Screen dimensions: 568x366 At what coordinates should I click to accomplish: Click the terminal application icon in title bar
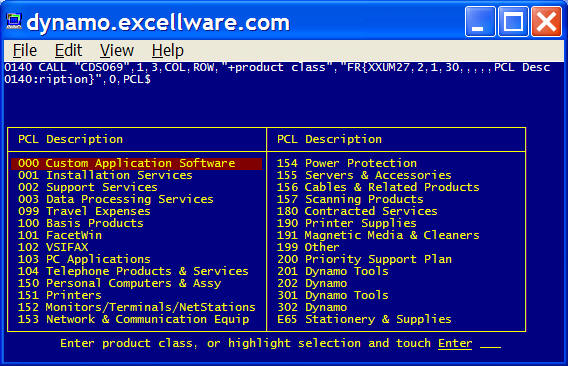14,21
